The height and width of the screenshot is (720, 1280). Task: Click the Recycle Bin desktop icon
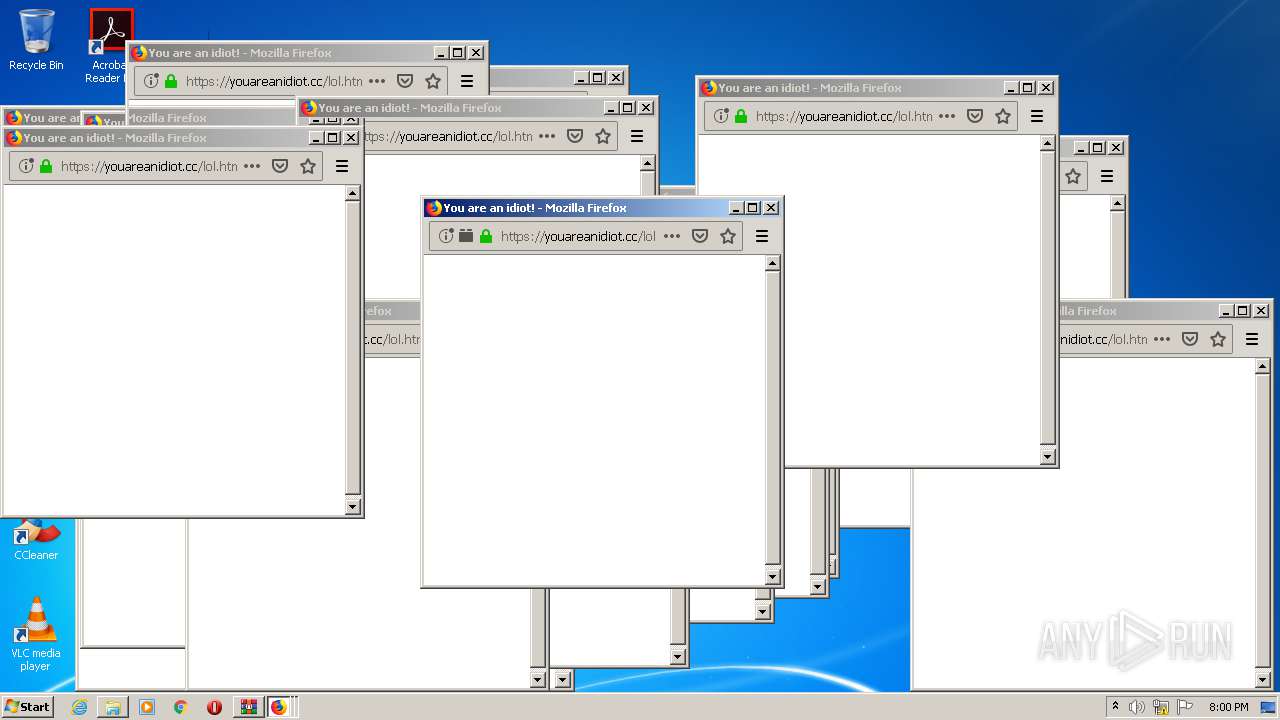pos(36,40)
